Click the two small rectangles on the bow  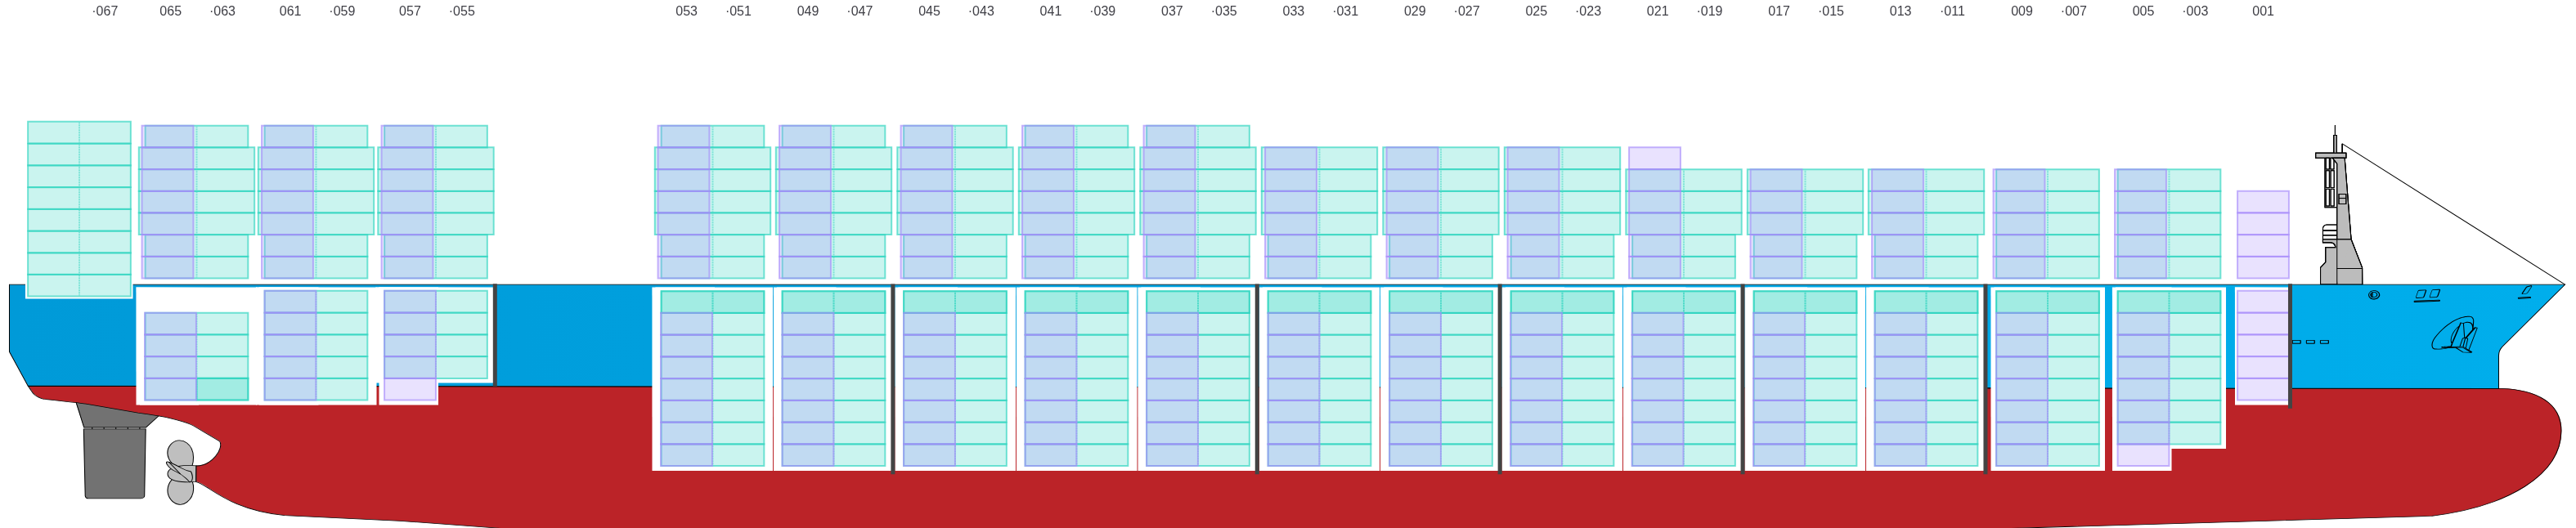click(x=2427, y=295)
